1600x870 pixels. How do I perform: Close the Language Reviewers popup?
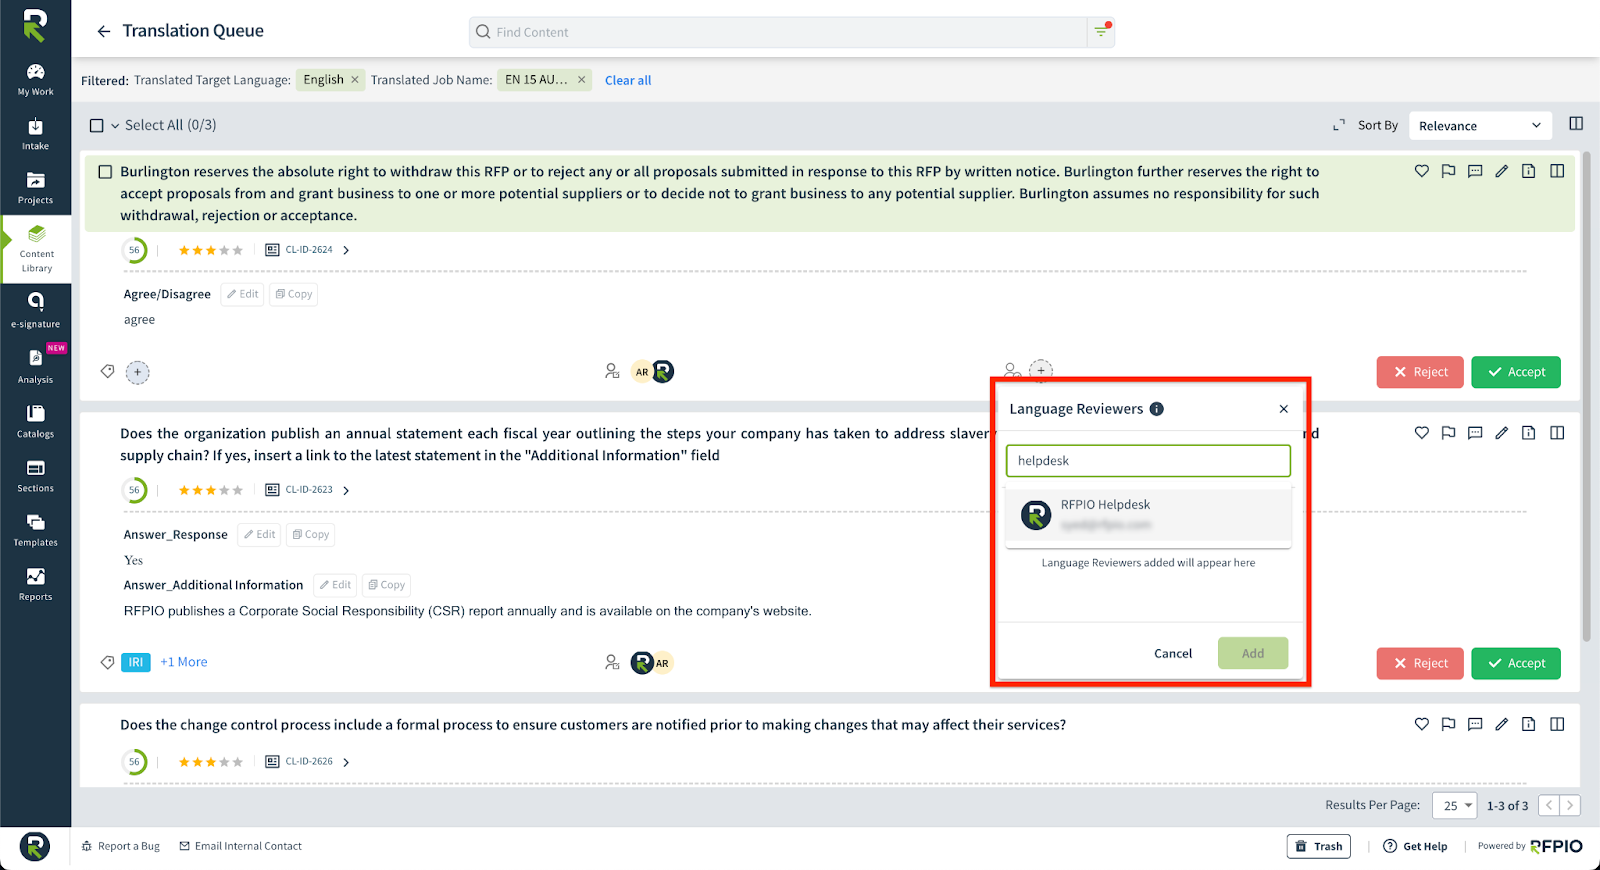(x=1284, y=409)
